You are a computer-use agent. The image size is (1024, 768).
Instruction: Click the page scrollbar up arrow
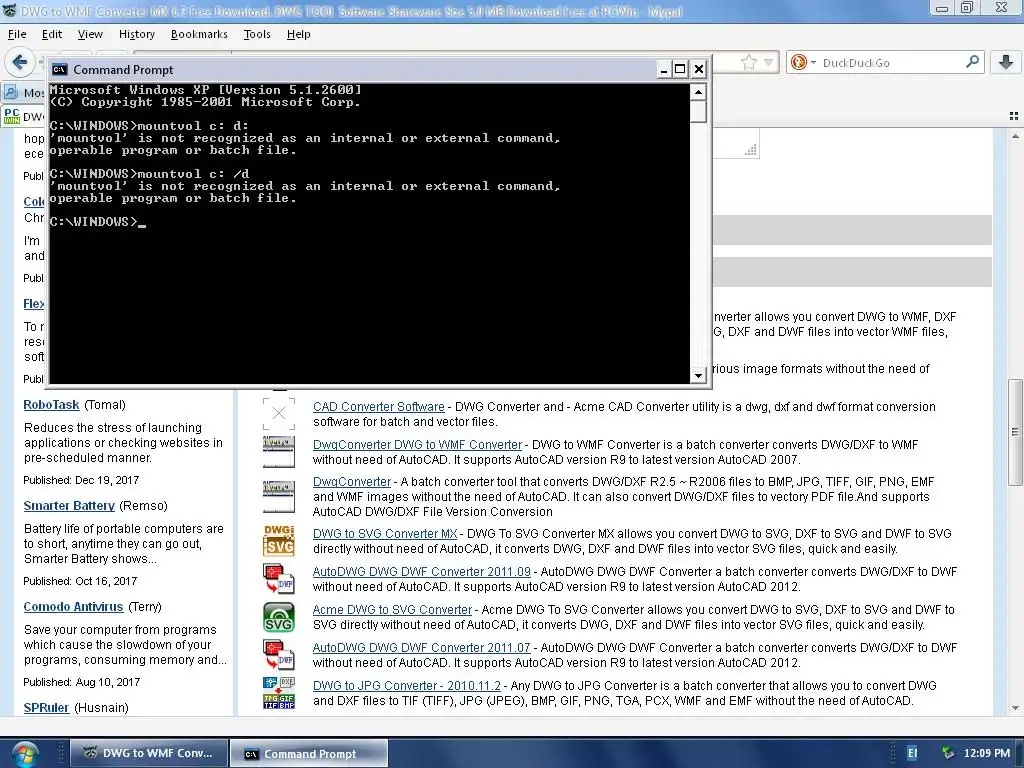(1015, 136)
